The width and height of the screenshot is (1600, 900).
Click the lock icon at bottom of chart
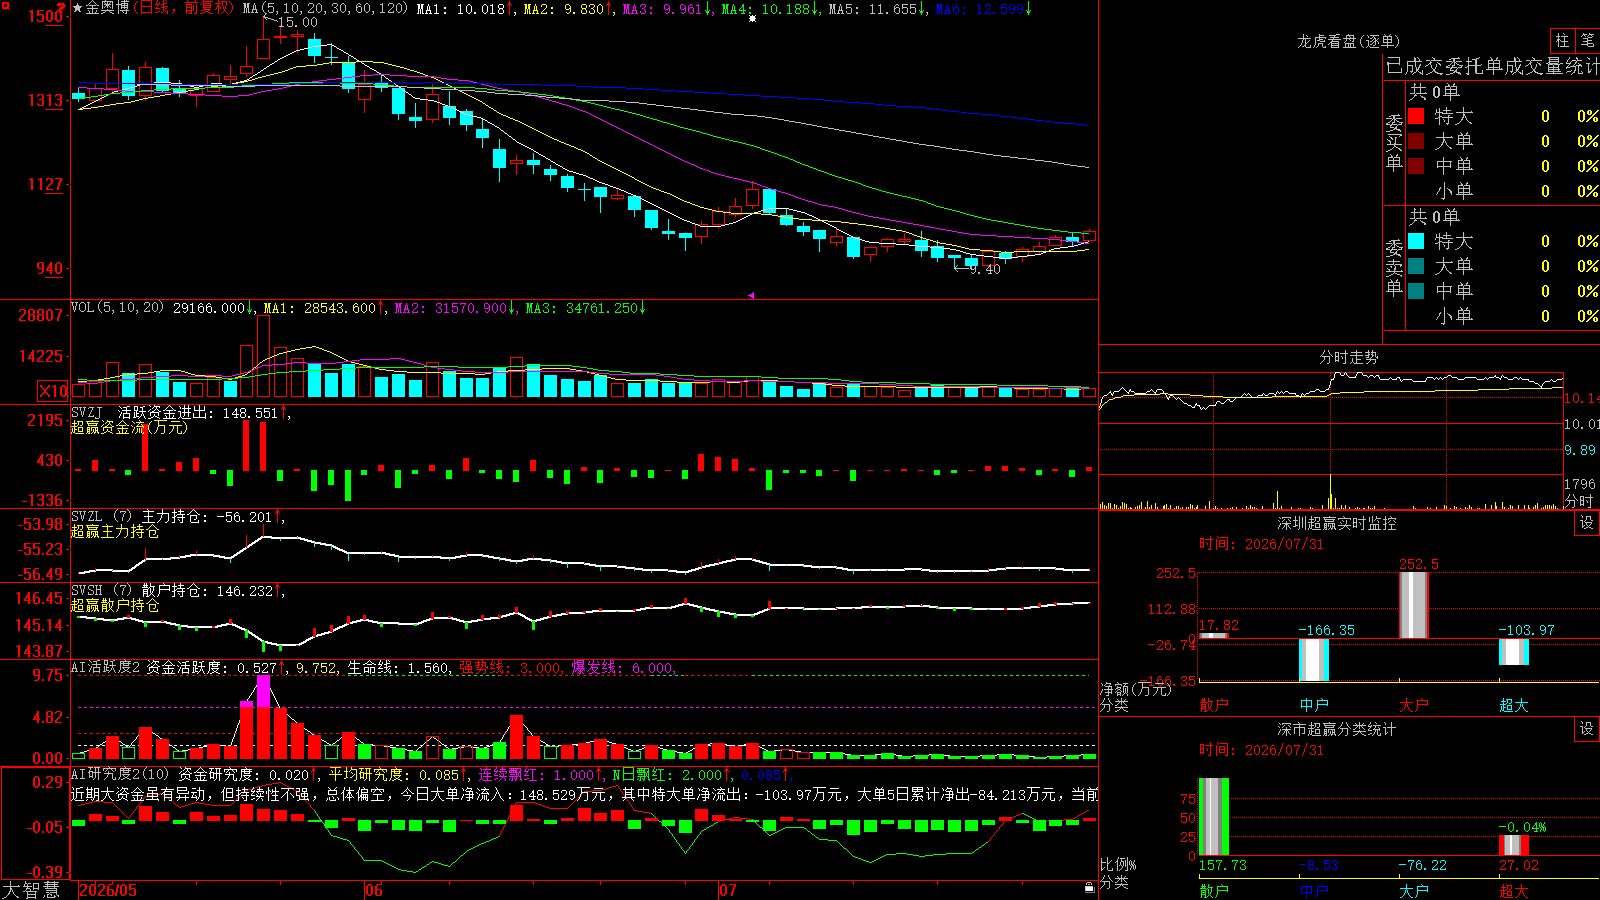pos(1090,887)
